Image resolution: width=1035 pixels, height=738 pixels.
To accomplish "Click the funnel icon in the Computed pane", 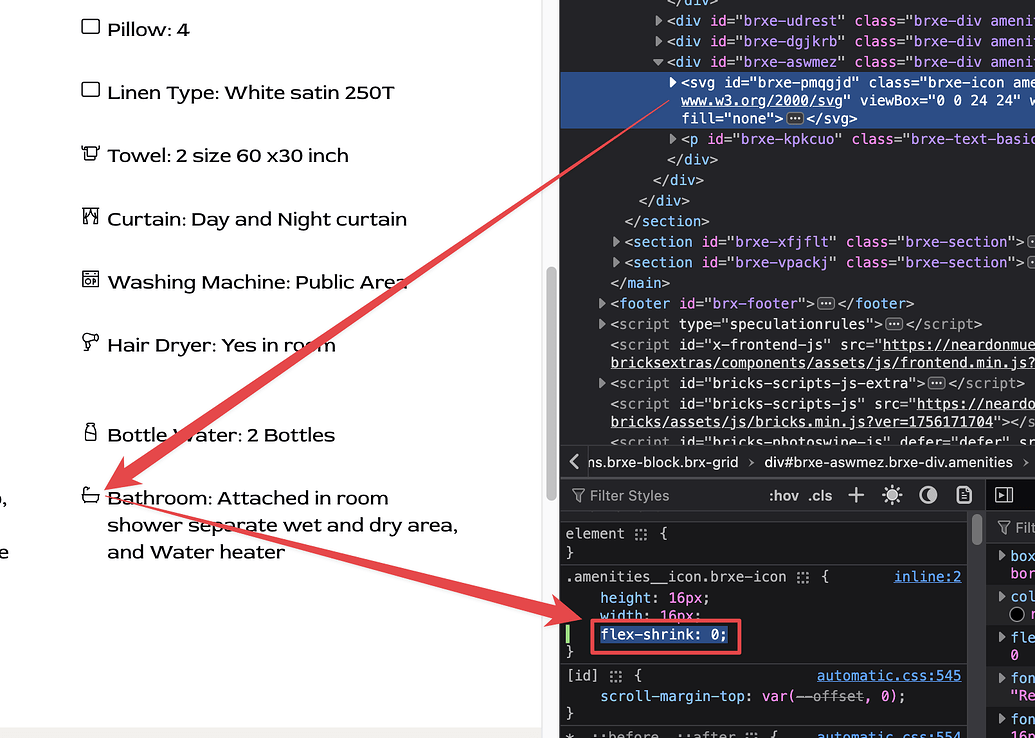I will [x=1004, y=527].
